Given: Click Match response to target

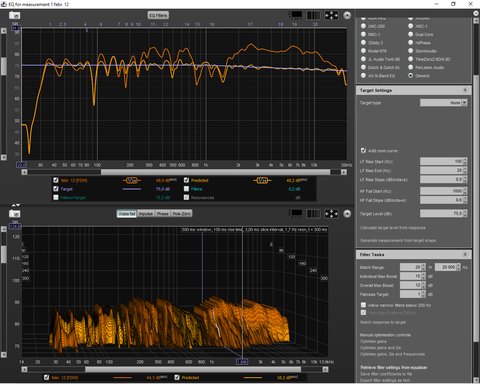Looking at the screenshot, I should (383, 322).
